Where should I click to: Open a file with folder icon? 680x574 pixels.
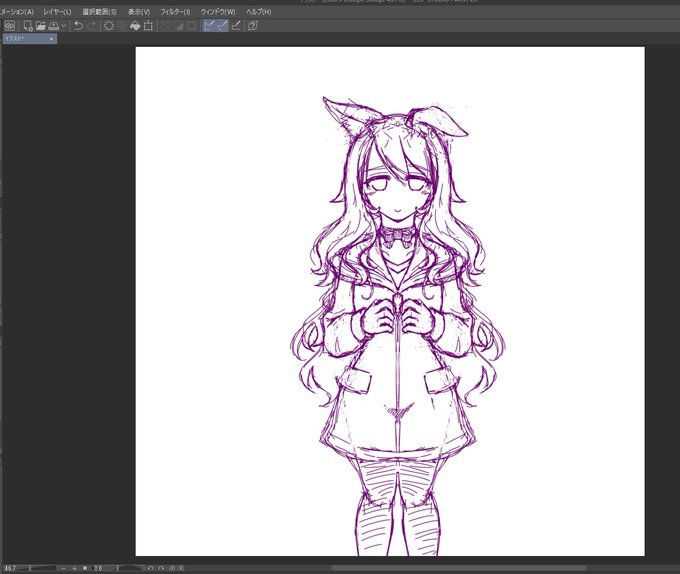point(41,26)
